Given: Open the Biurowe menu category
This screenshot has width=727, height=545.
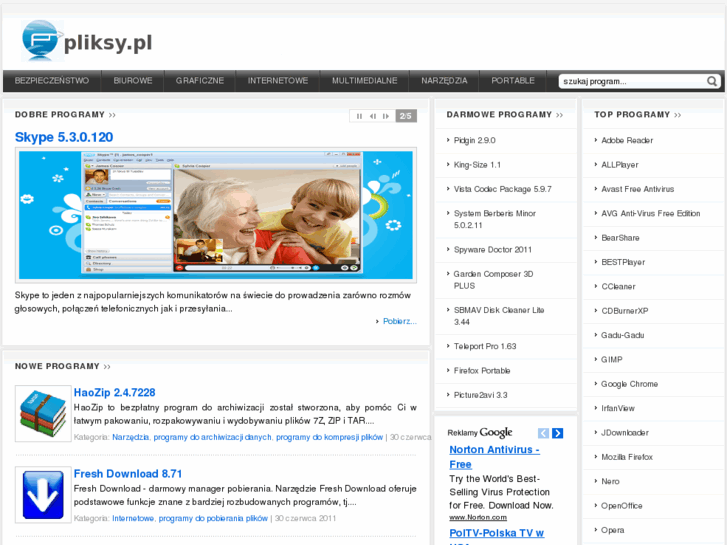Looking at the screenshot, I should click(133, 81).
